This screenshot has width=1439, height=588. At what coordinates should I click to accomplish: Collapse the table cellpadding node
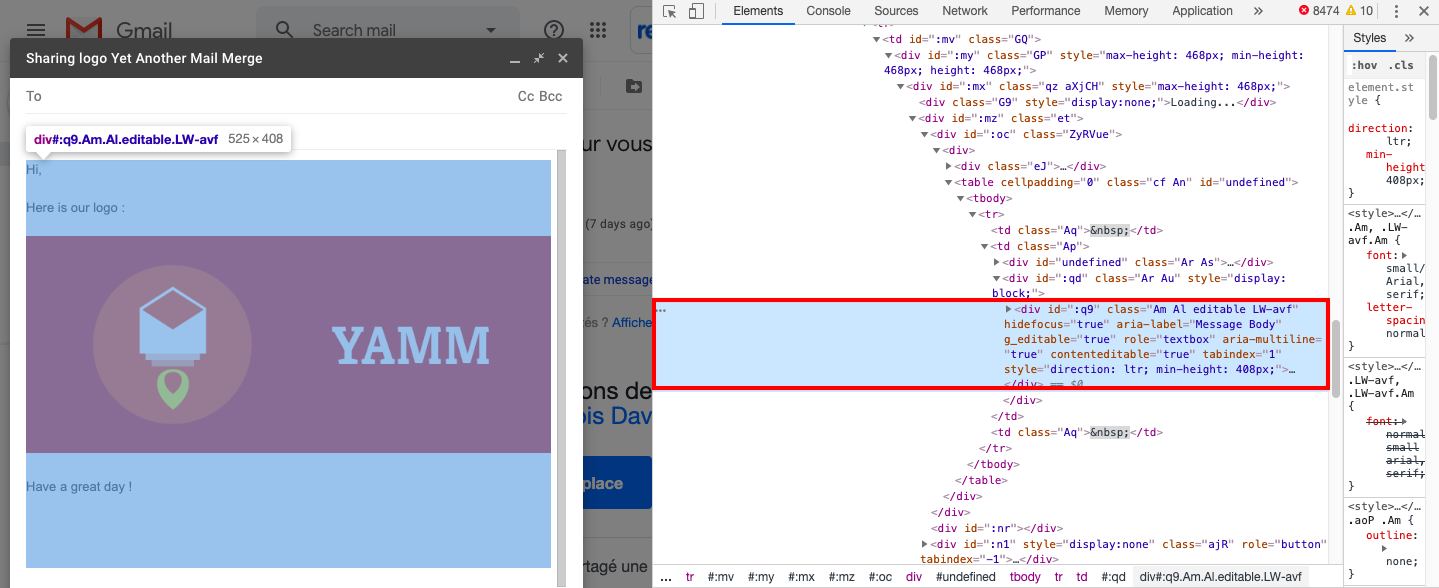pyautogui.click(x=949, y=182)
